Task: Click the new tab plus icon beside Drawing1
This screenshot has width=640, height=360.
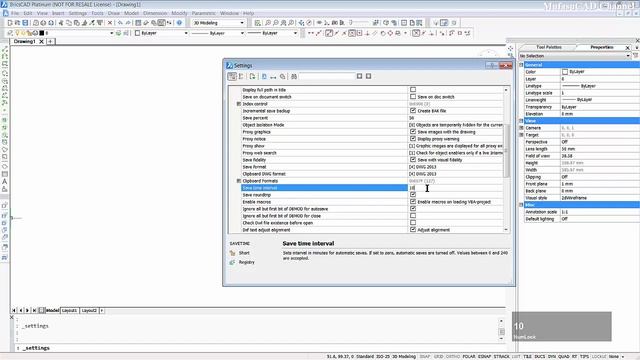Action: coord(50,41)
